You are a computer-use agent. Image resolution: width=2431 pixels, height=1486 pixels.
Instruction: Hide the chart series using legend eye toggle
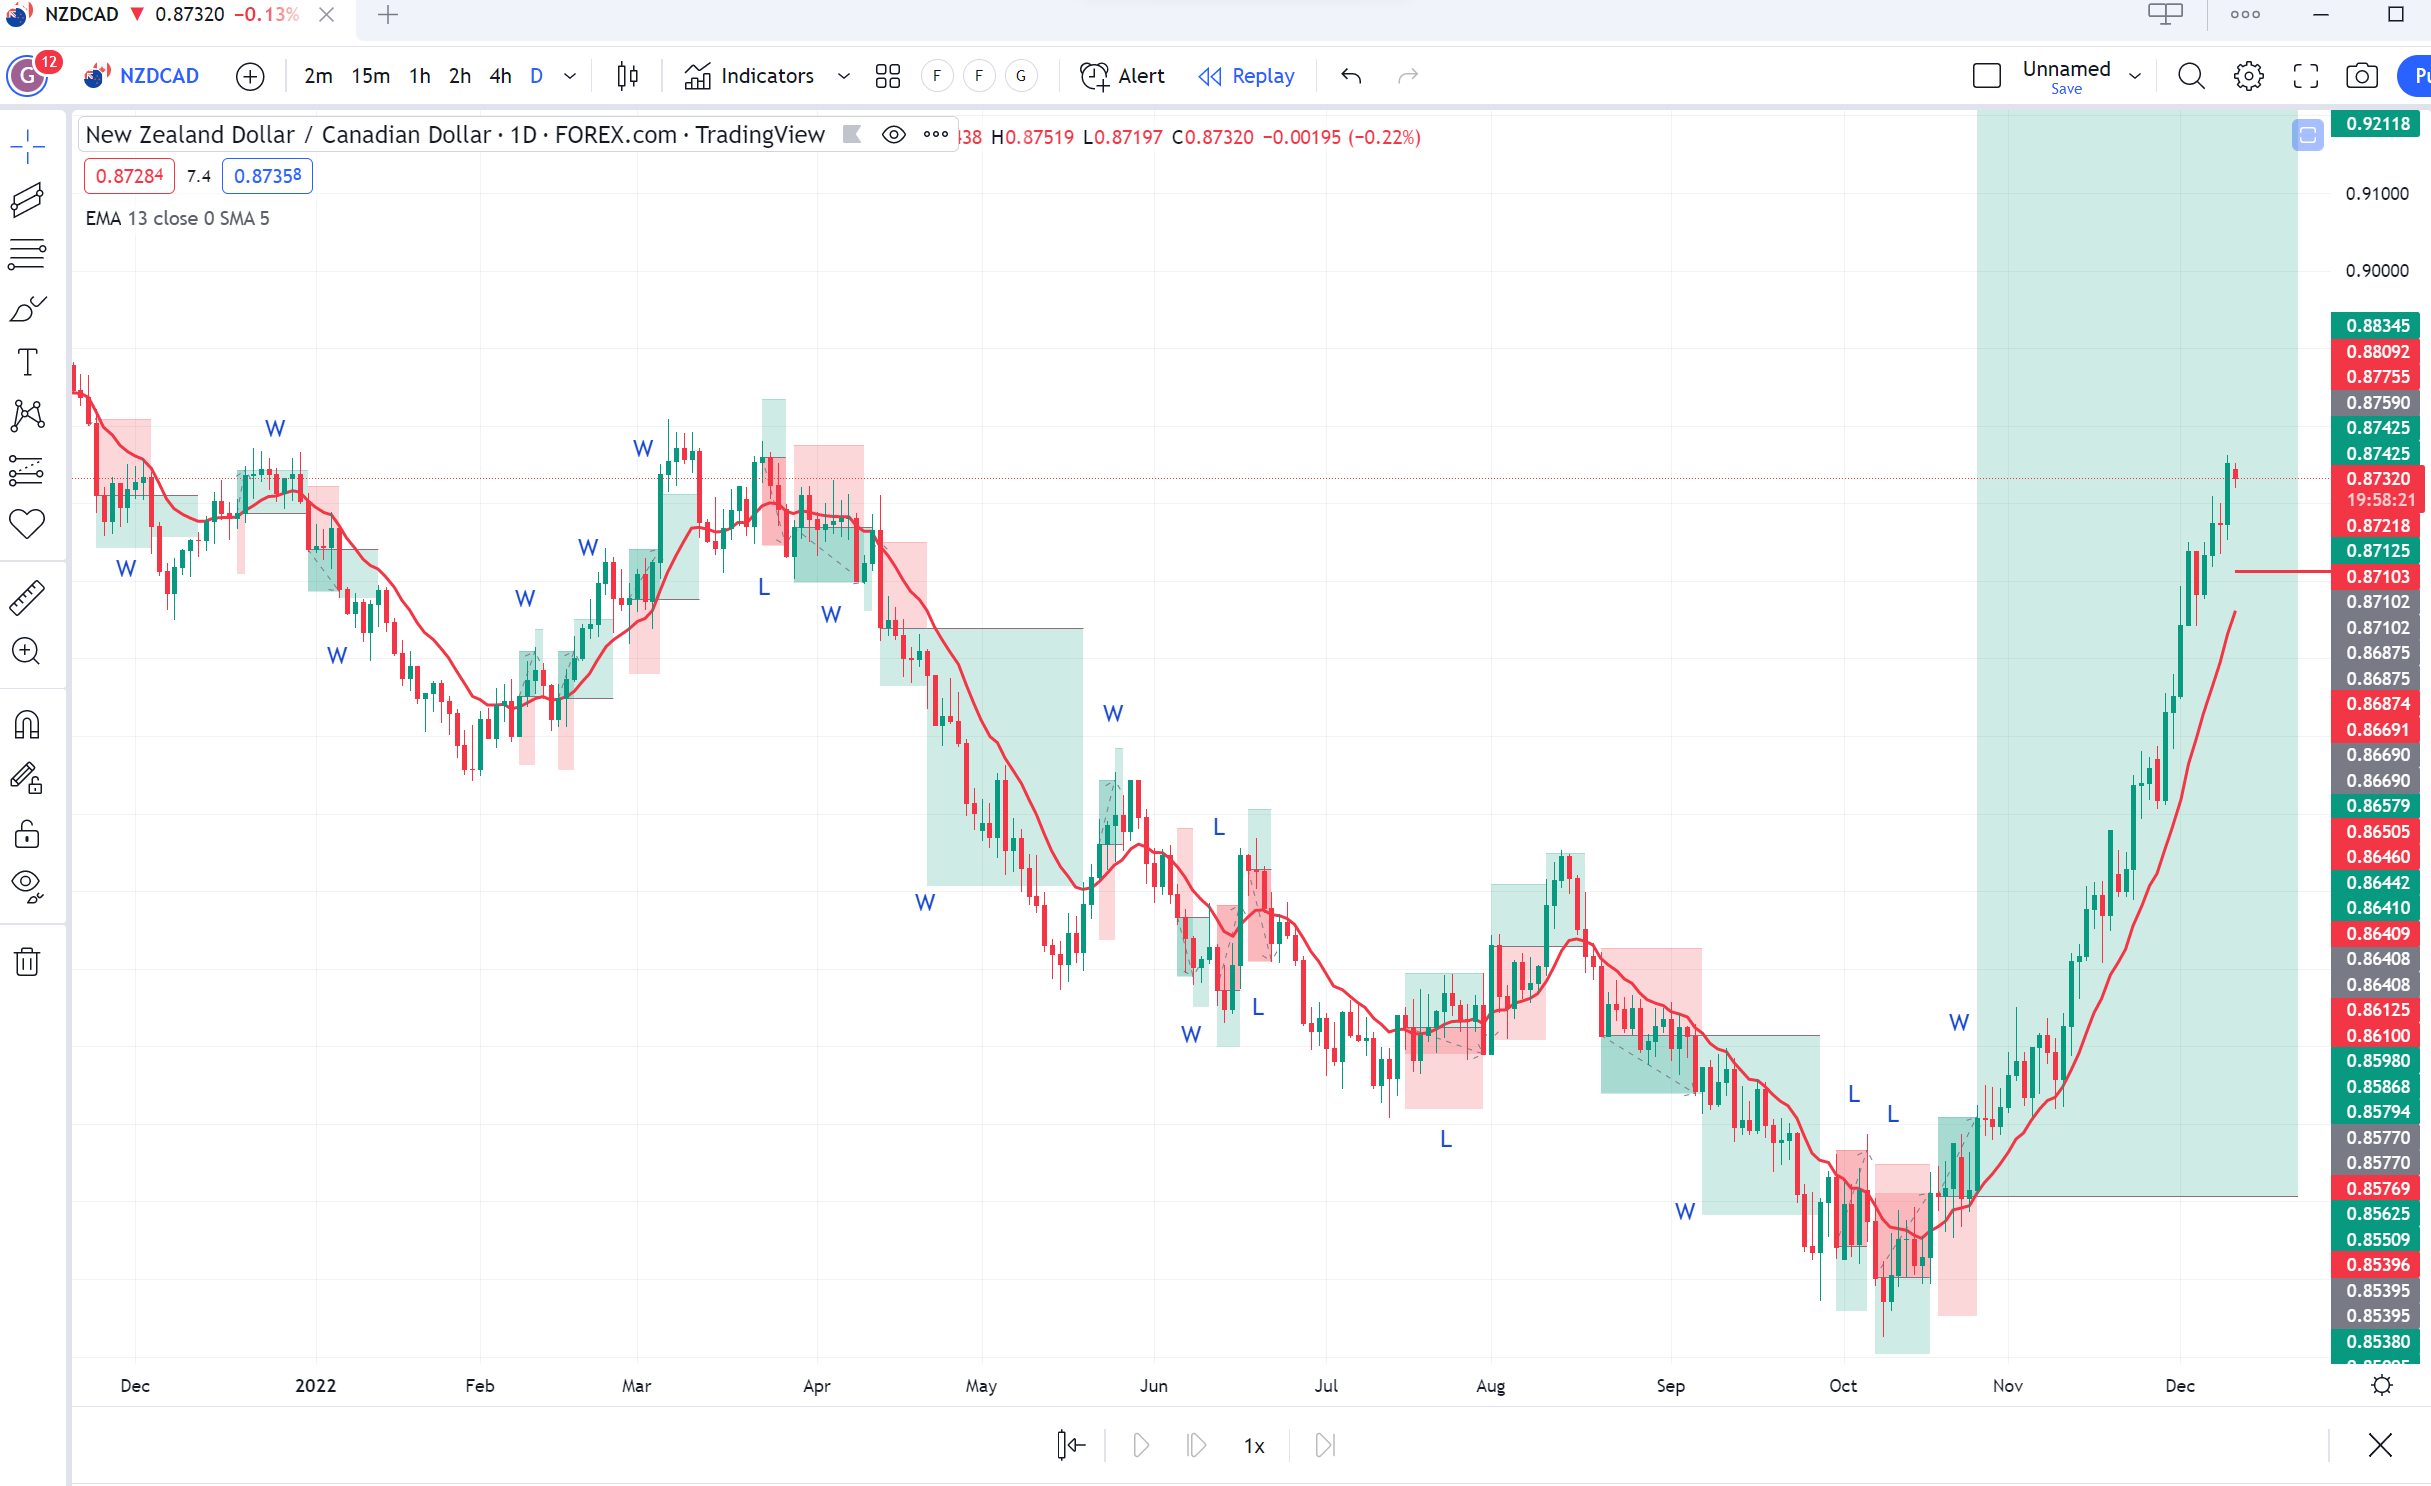point(893,135)
